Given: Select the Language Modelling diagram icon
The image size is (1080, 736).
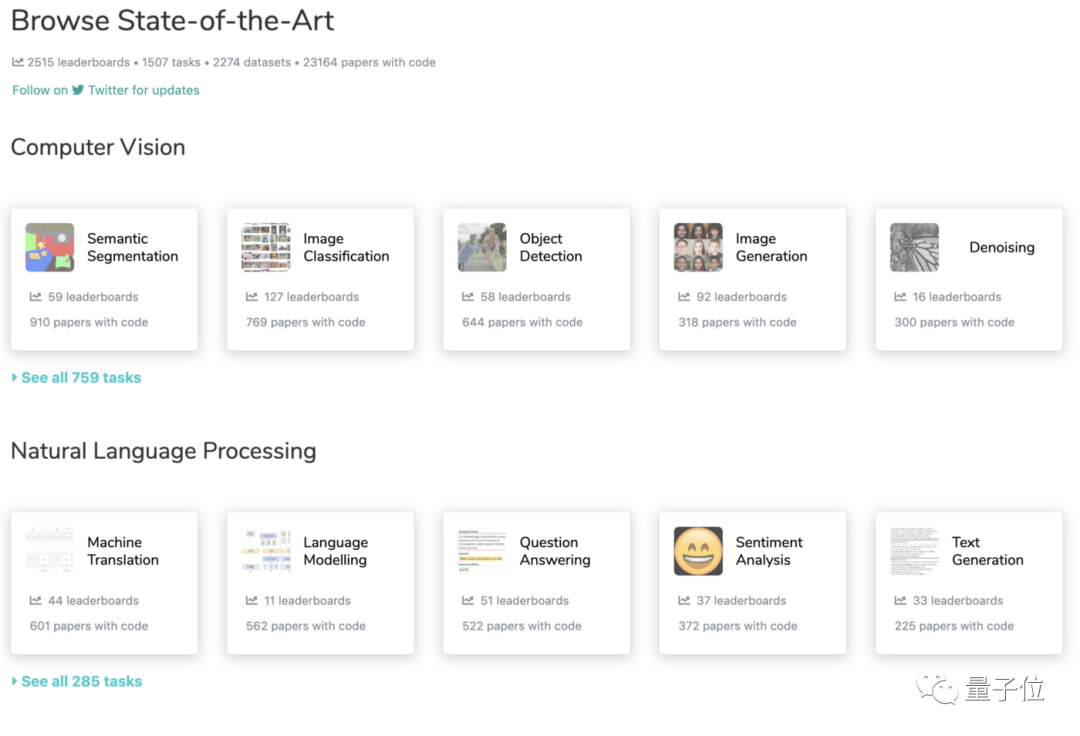Looking at the screenshot, I should (266, 551).
